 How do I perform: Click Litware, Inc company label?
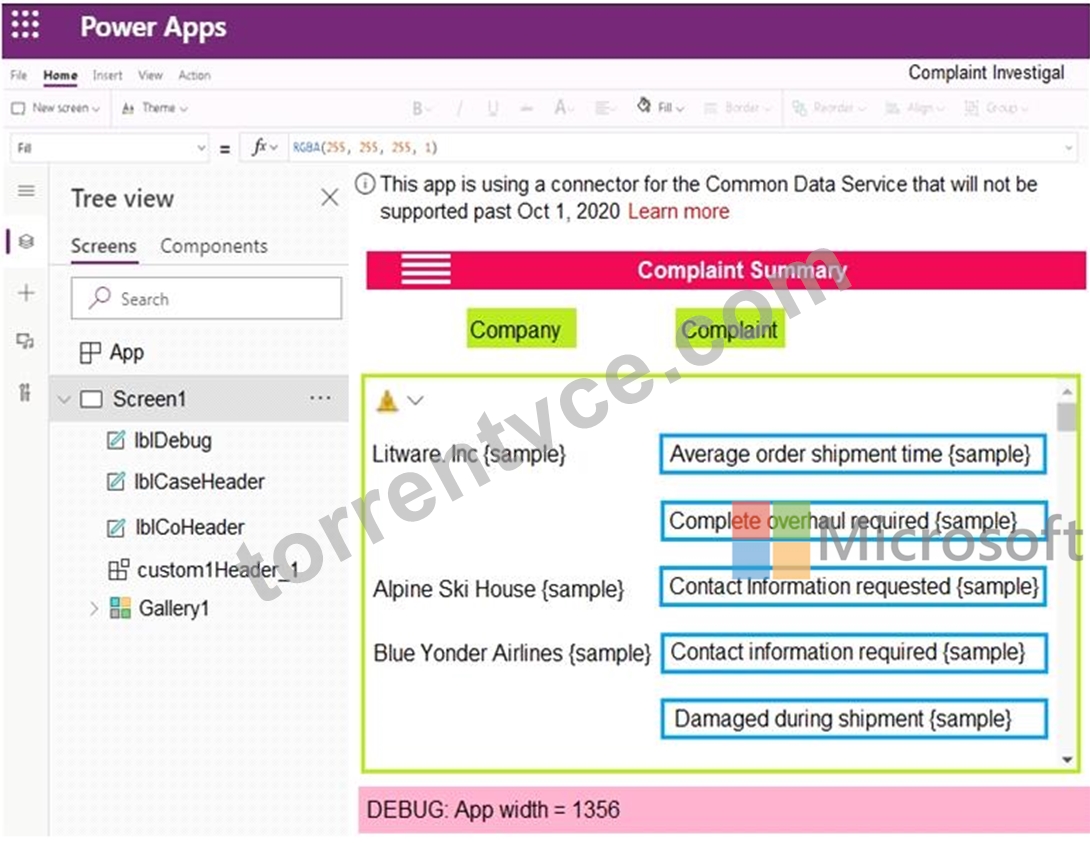point(469,455)
